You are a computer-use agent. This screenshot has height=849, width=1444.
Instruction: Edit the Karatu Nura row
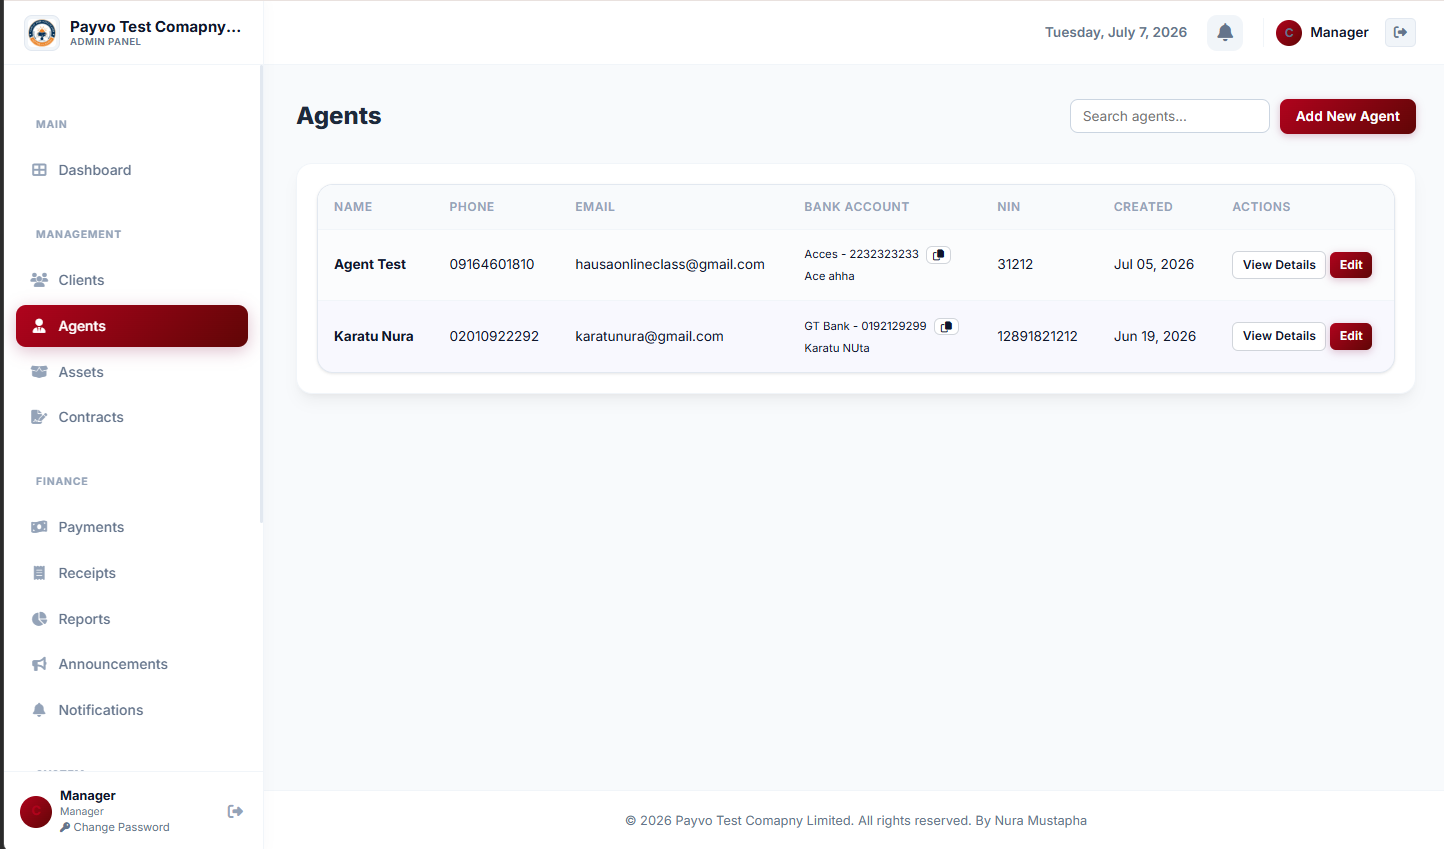1351,336
